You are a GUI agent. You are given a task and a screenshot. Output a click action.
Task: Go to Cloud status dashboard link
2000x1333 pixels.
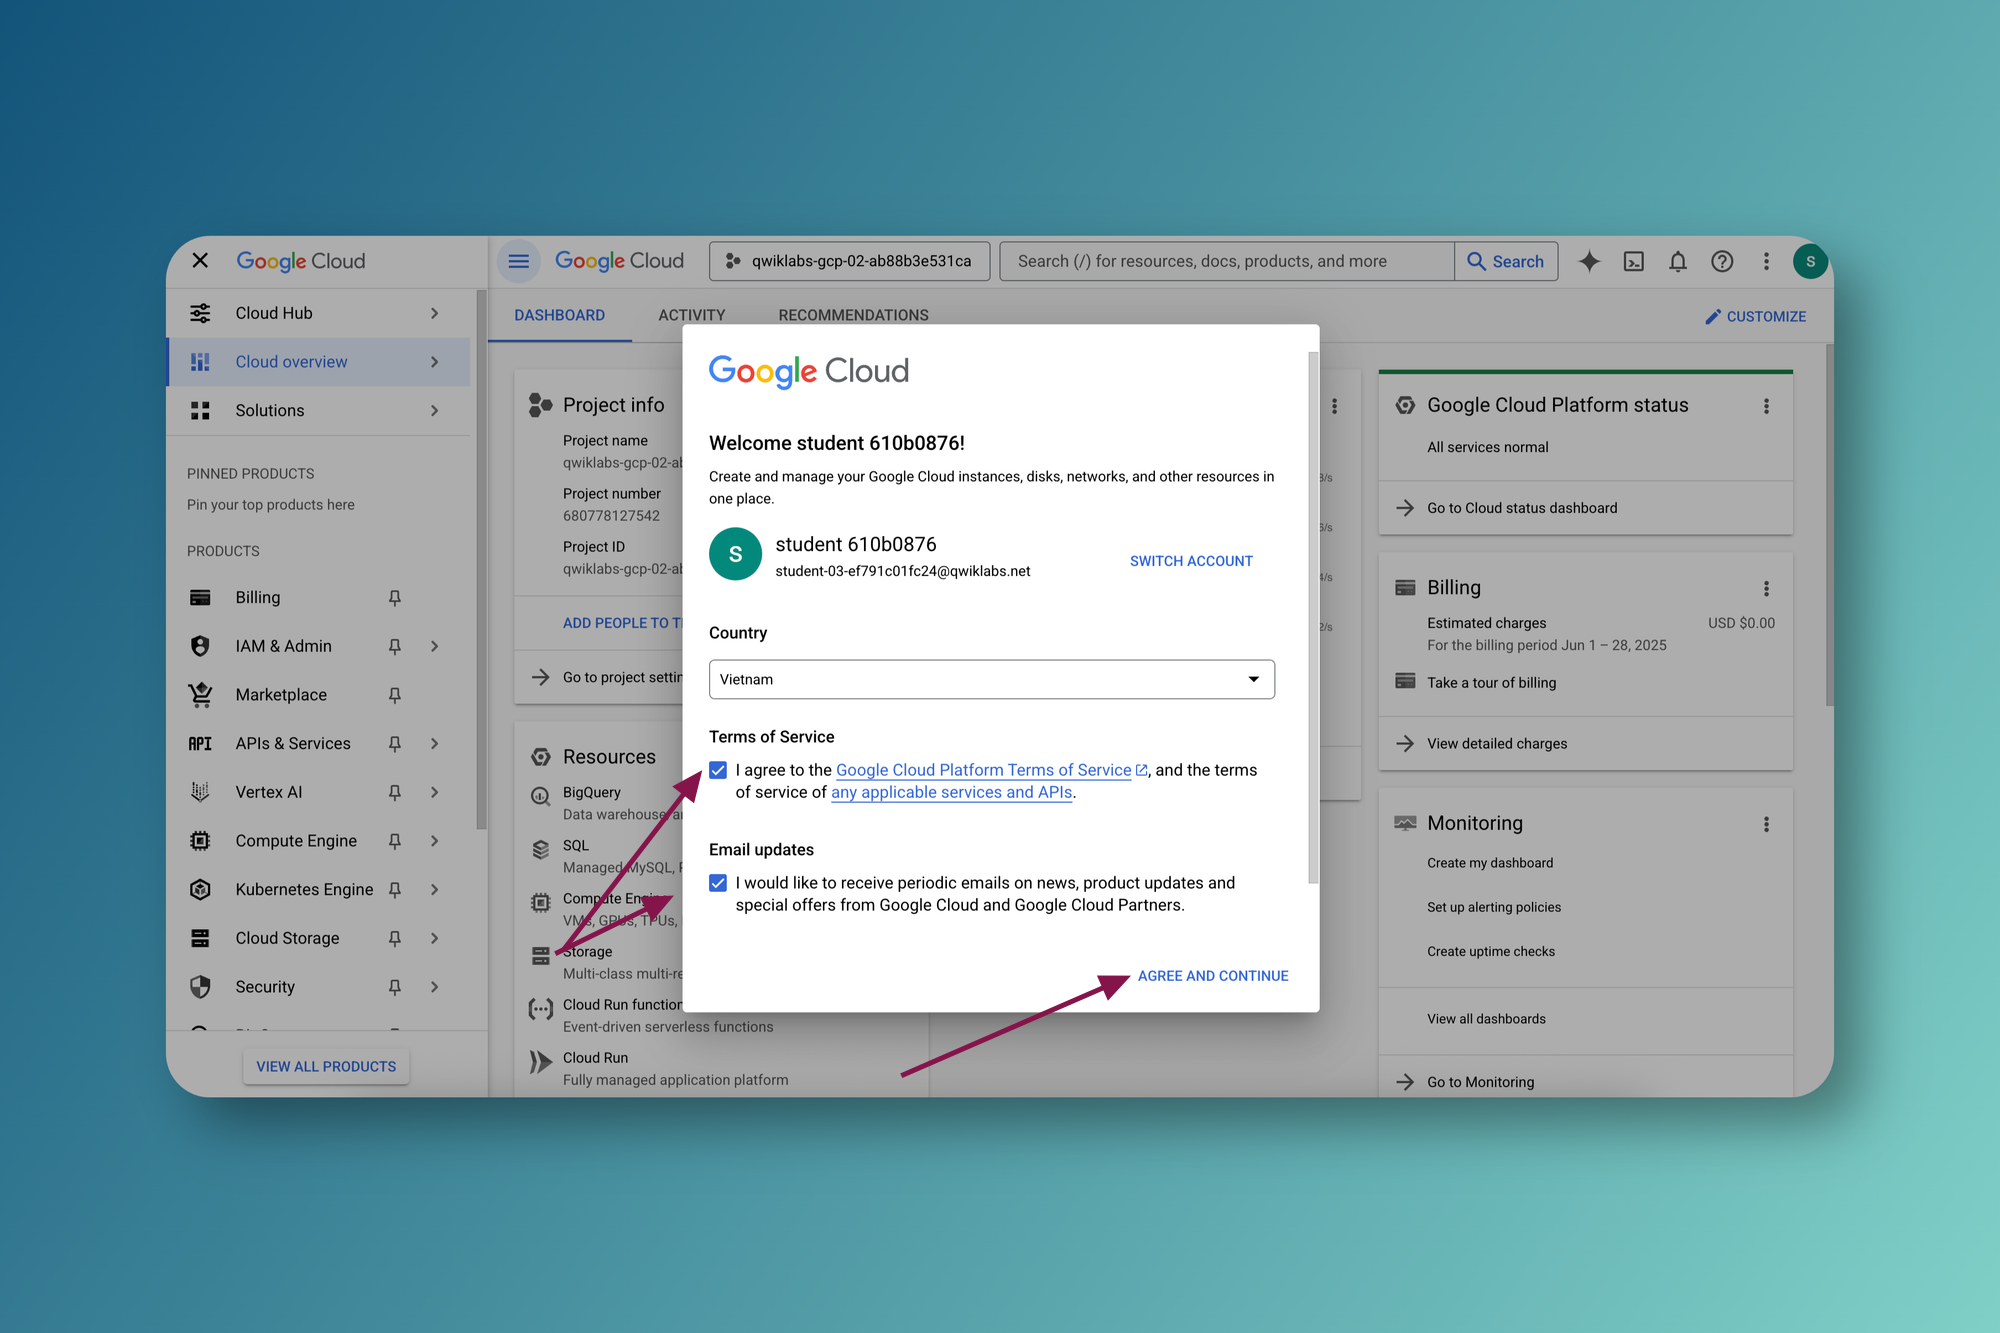pyautogui.click(x=1521, y=508)
